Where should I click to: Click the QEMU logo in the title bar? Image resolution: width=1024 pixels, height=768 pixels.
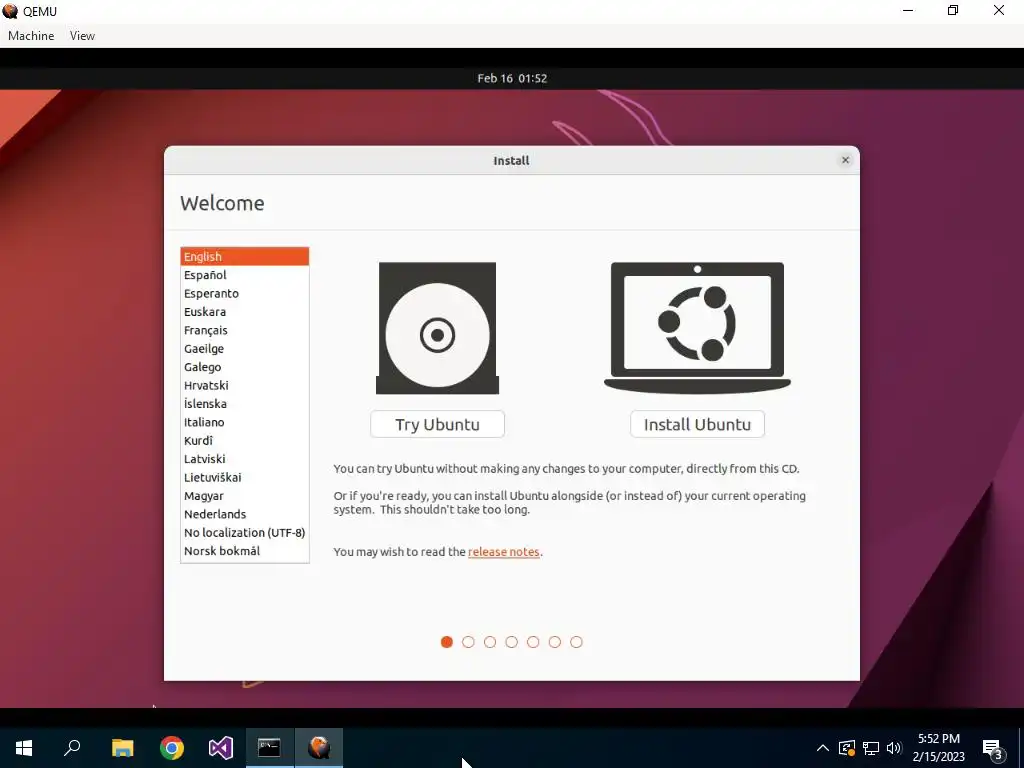[x=10, y=11]
